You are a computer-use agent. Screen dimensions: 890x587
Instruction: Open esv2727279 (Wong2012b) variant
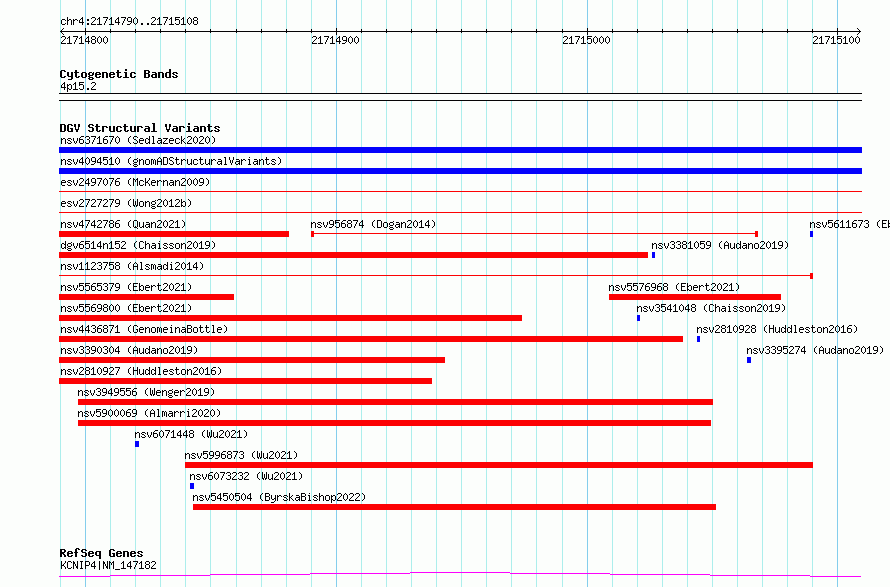126,203
